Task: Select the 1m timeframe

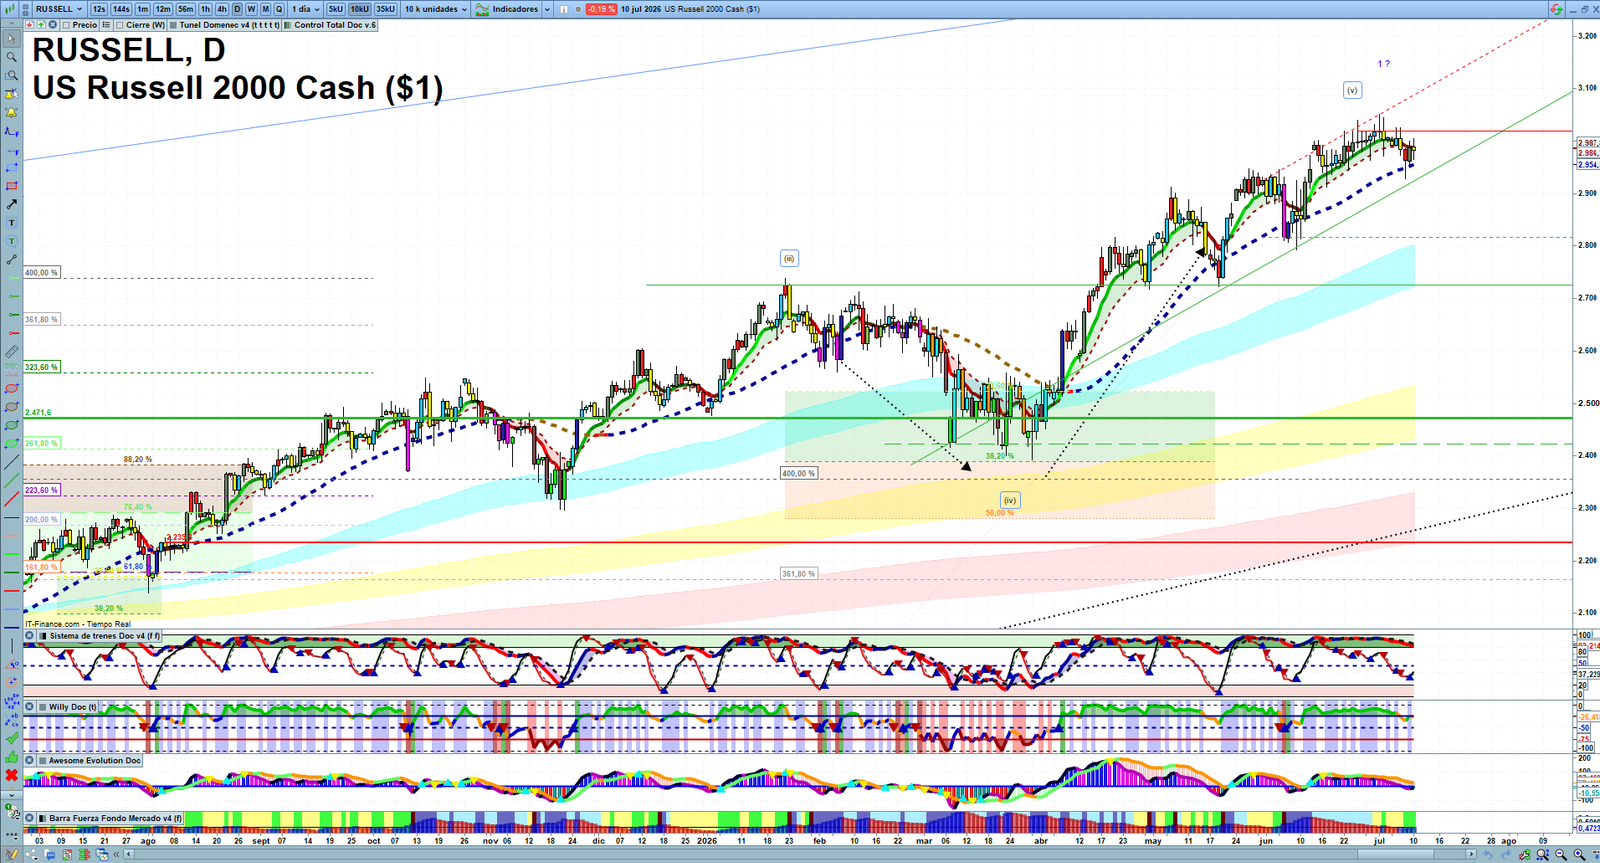Action: point(143,9)
